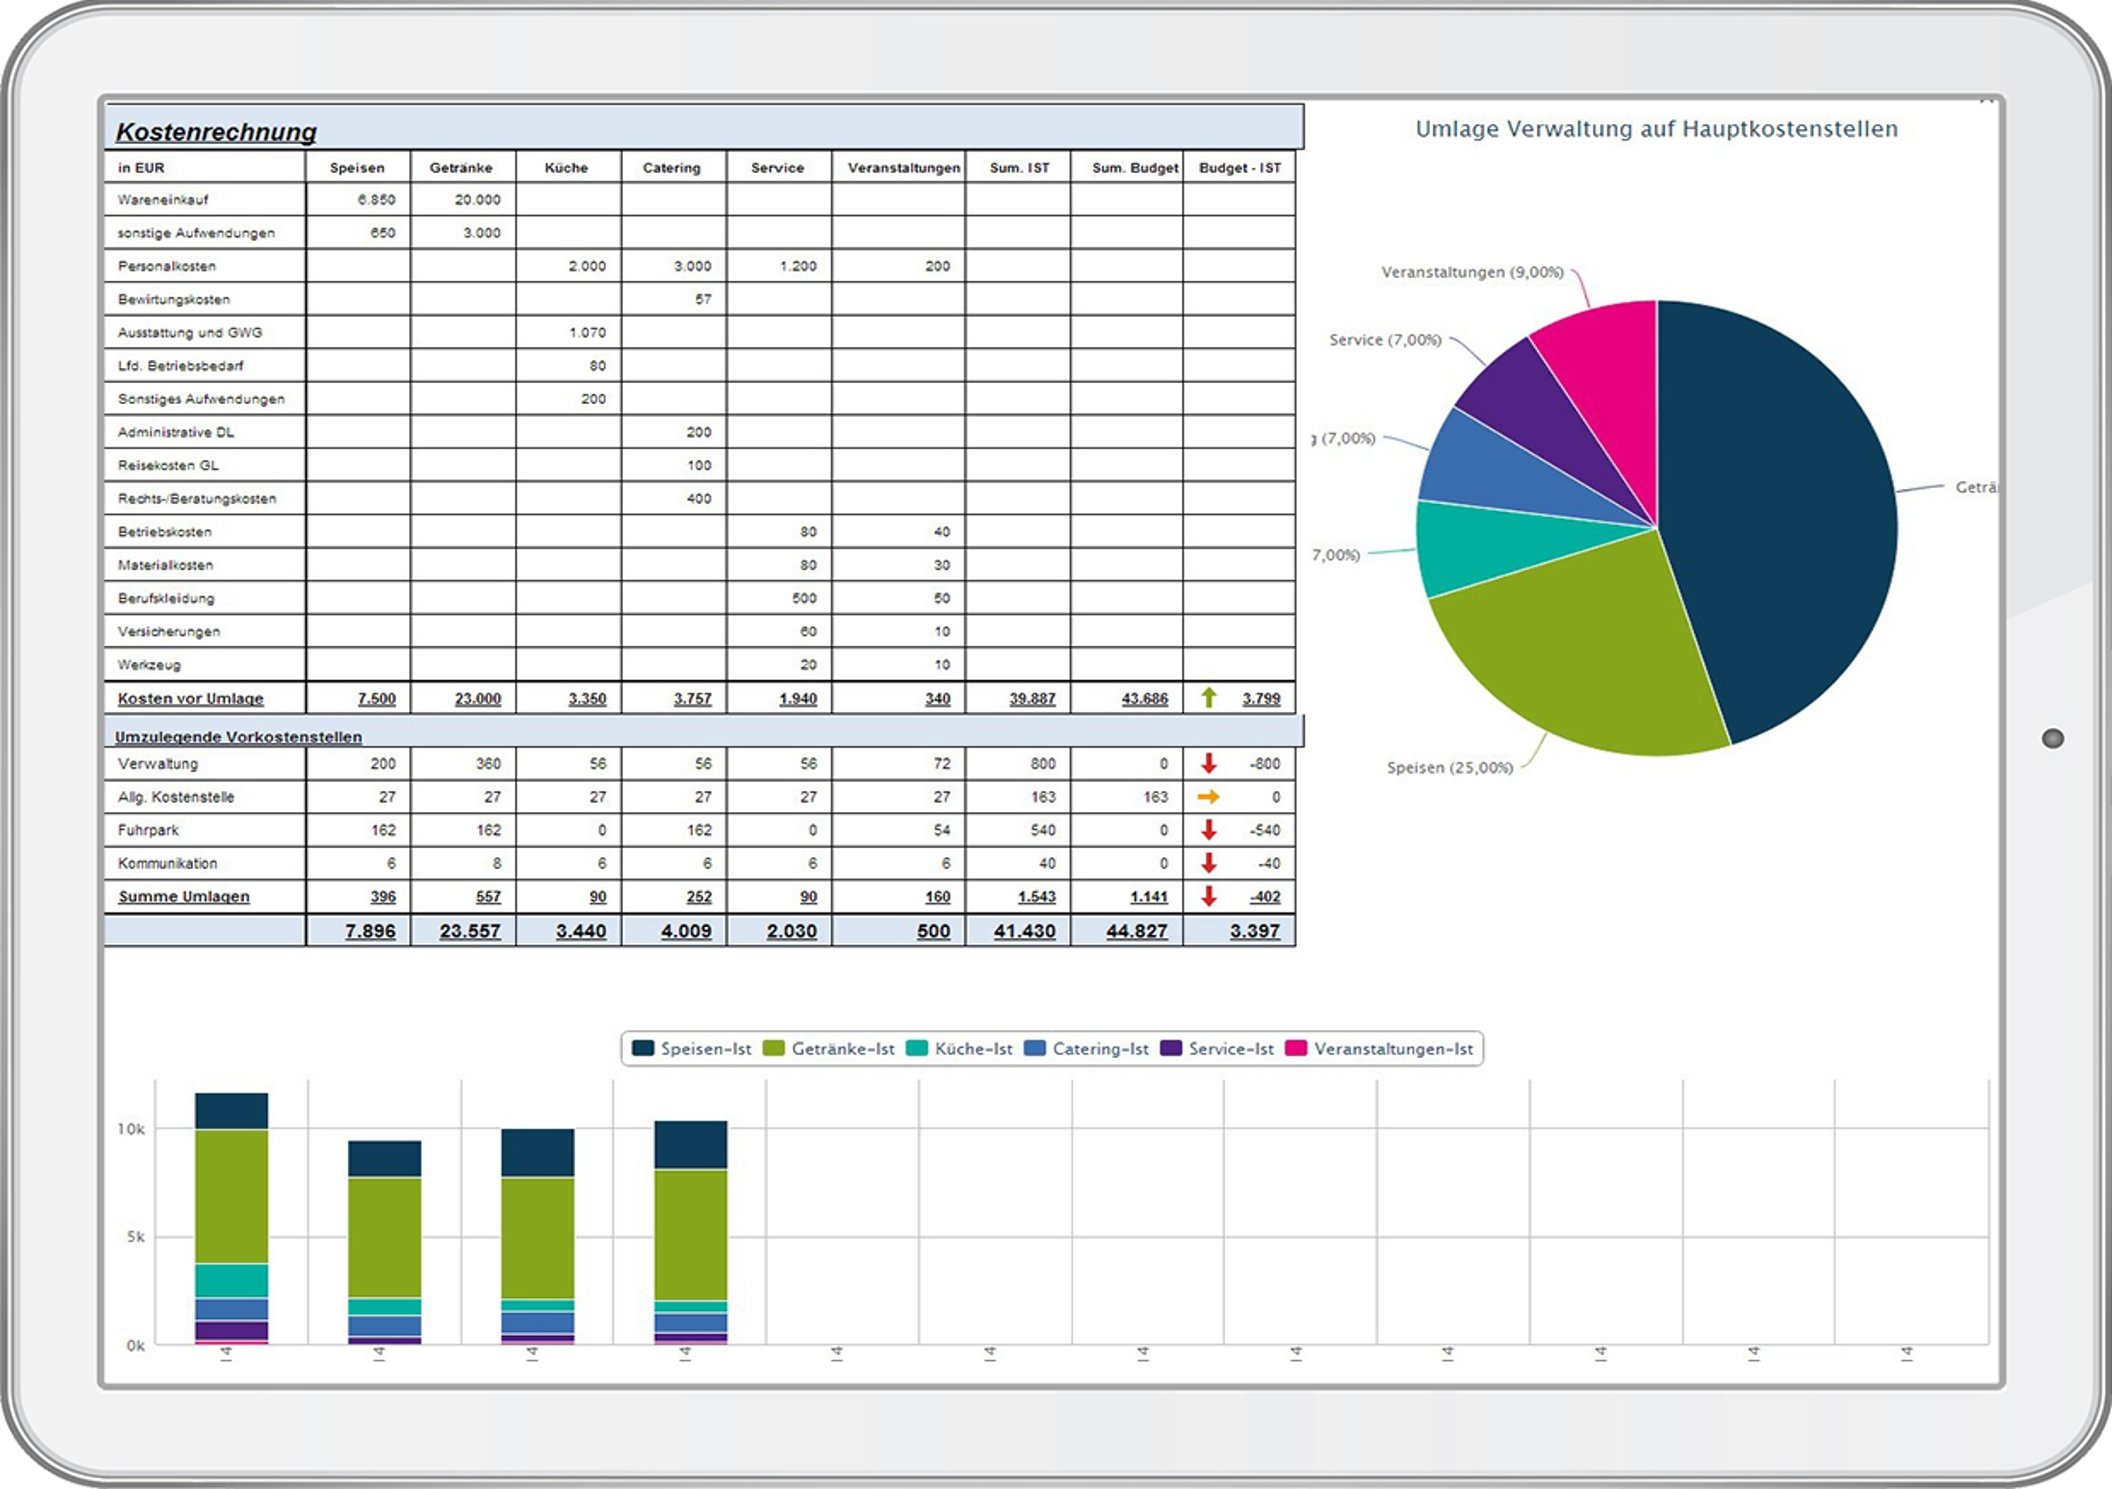Click the orange right arrow in Allg. Kostenstelle row

click(x=1209, y=797)
